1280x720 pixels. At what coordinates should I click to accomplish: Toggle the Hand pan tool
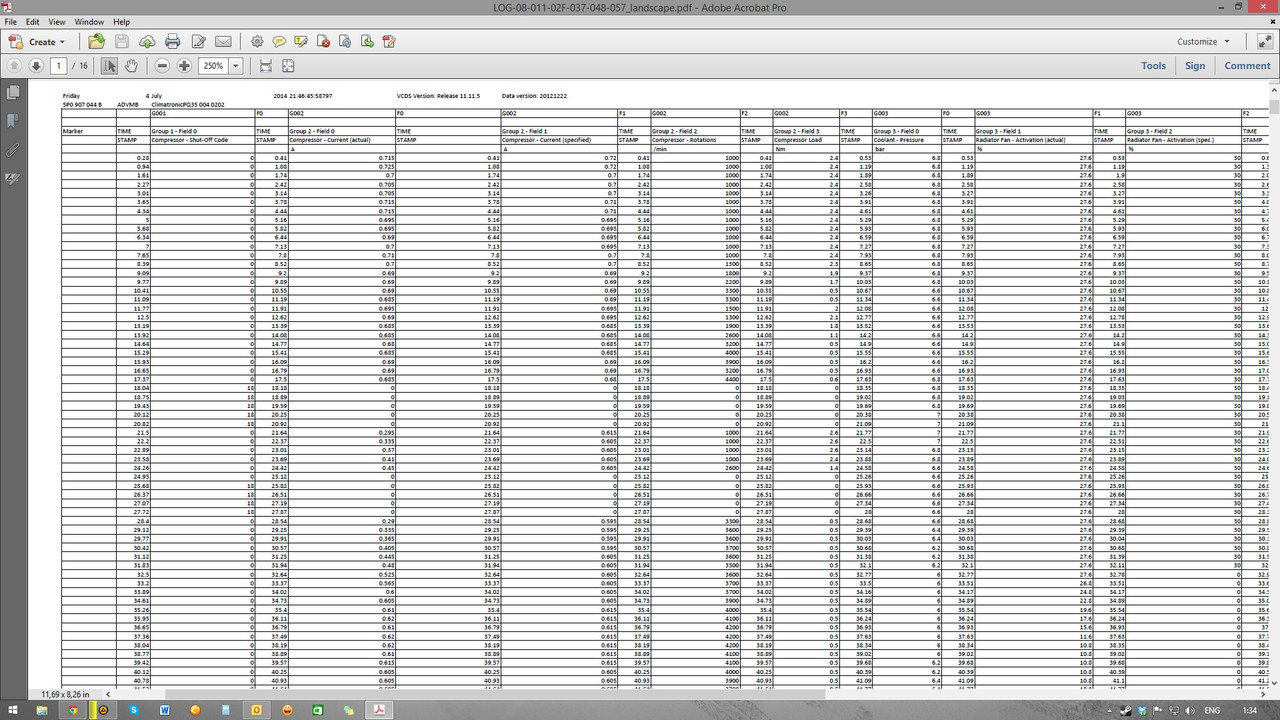[130, 66]
